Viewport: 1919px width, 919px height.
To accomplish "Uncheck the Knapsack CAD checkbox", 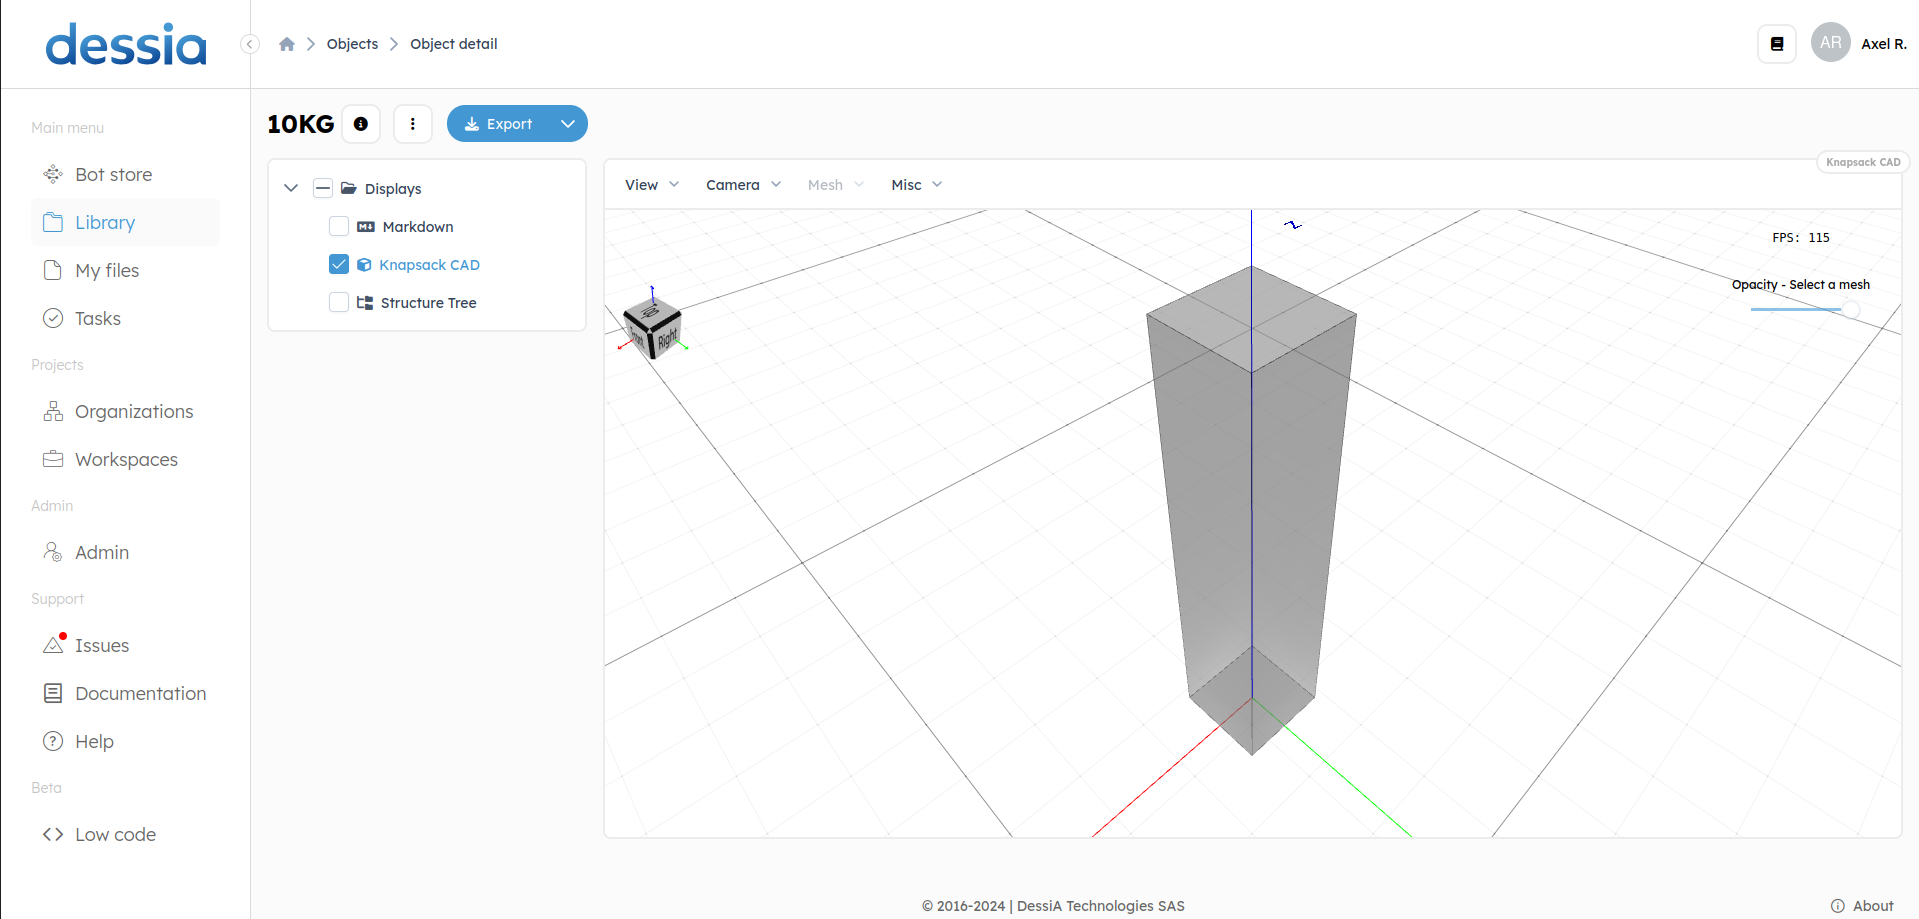I will pos(339,265).
